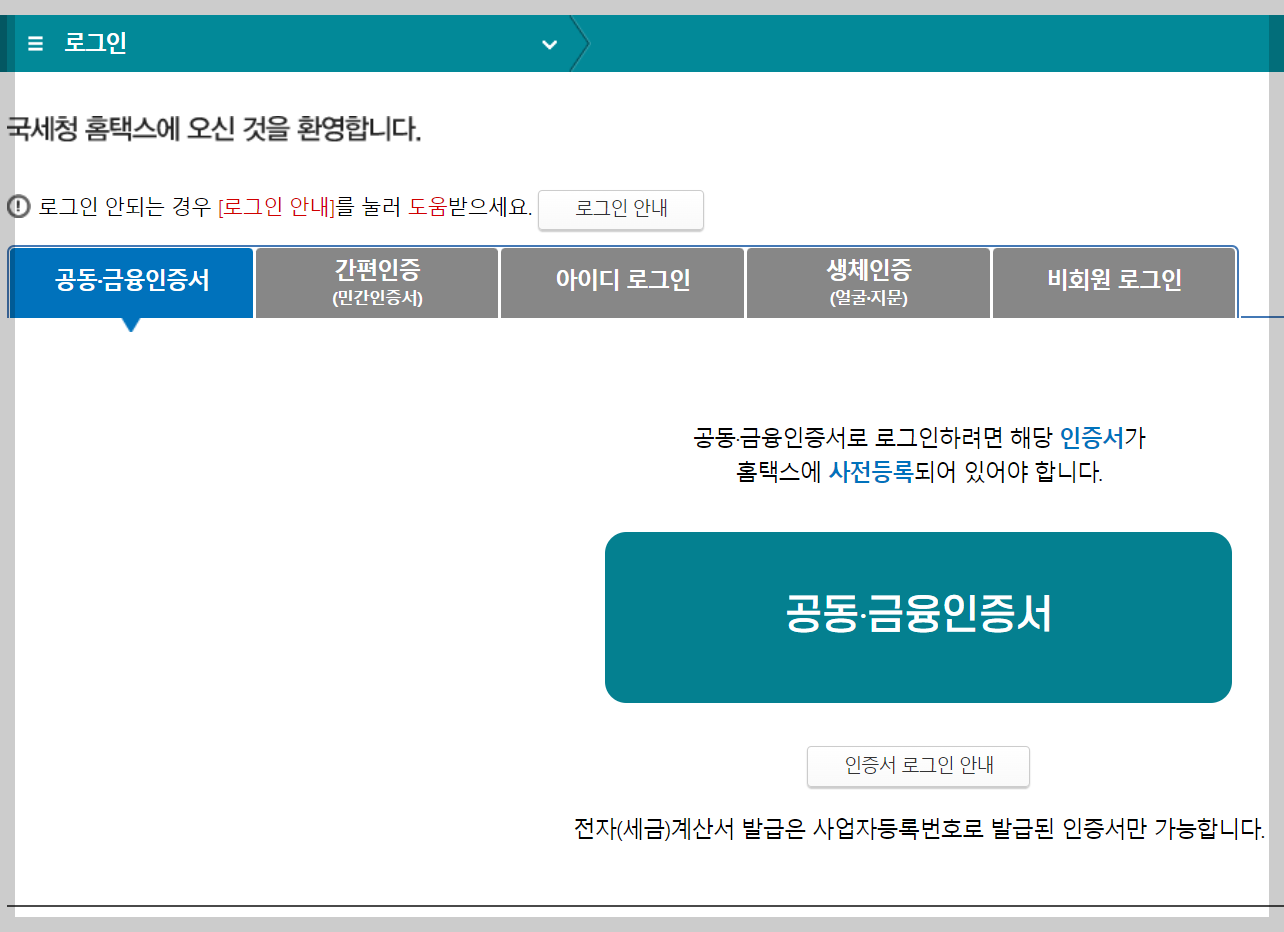
Task: Select the 공동·금융인증서 tab
Action: [x=132, y=282]
